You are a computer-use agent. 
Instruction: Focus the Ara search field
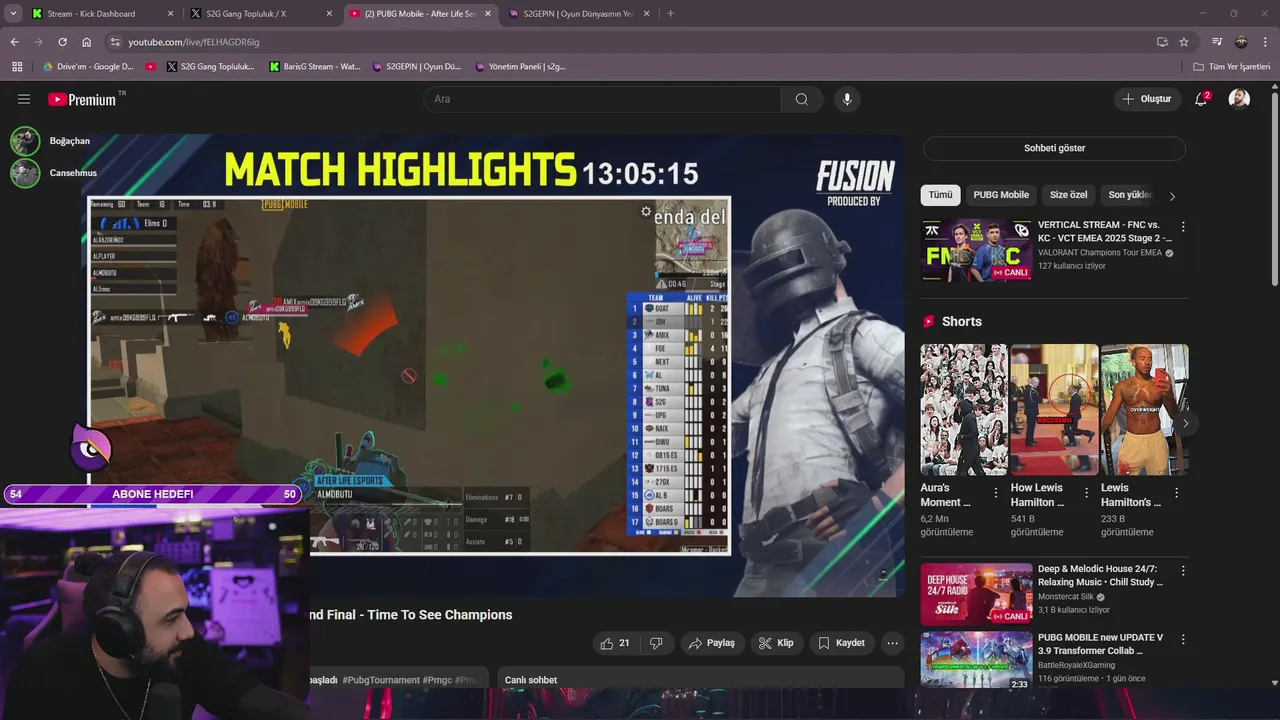click(603, 99)
